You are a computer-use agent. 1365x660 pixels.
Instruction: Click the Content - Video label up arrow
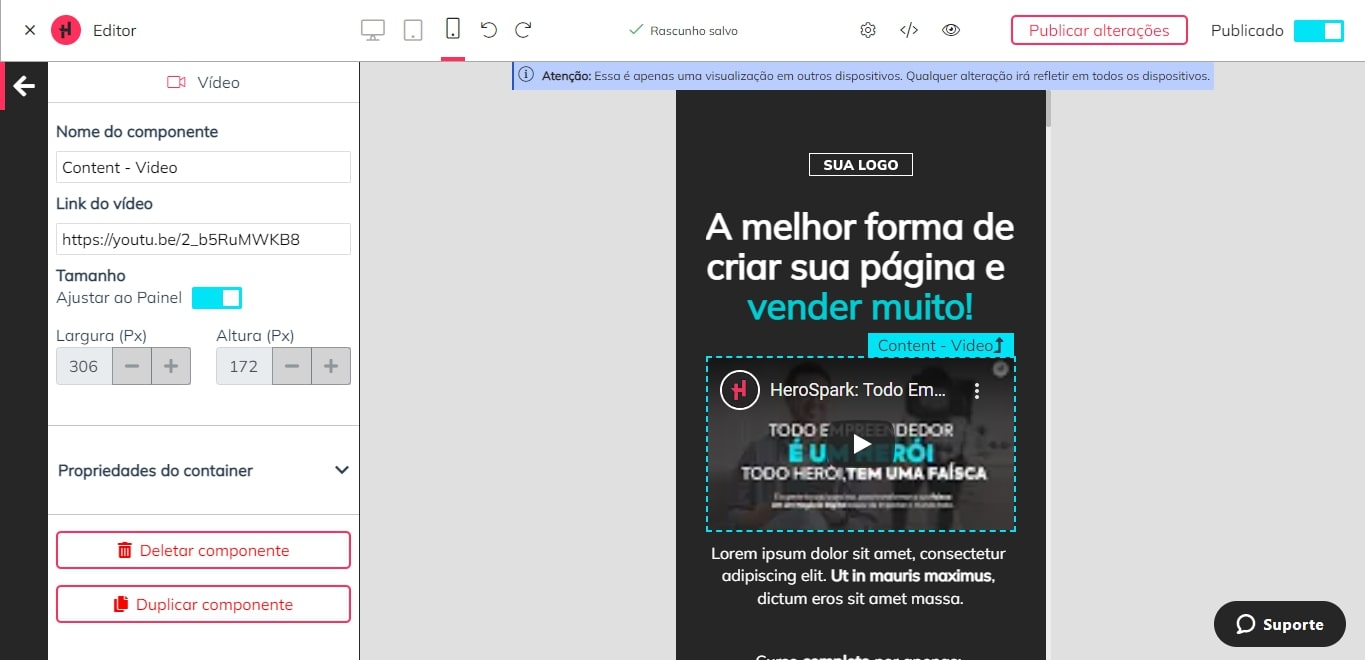[x=998, y=345]
